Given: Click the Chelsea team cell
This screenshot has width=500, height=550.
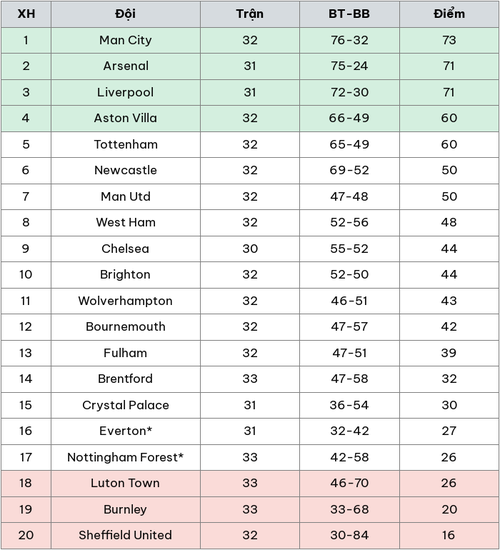Looking at the screenshot, I should (125, 249).
